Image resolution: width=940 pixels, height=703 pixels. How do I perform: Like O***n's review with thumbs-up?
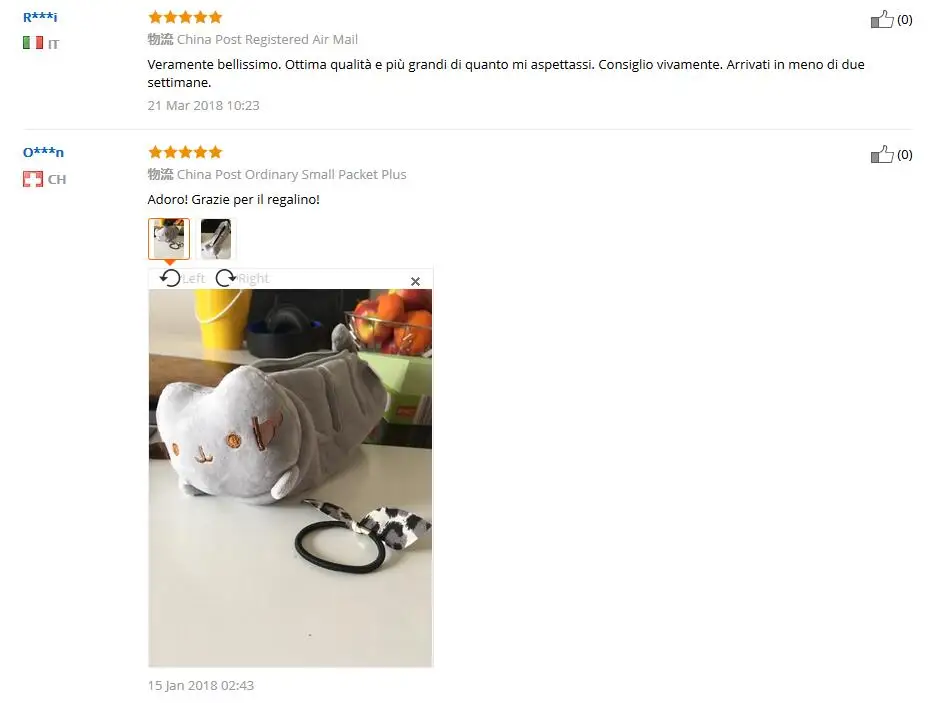coord(882,155)
